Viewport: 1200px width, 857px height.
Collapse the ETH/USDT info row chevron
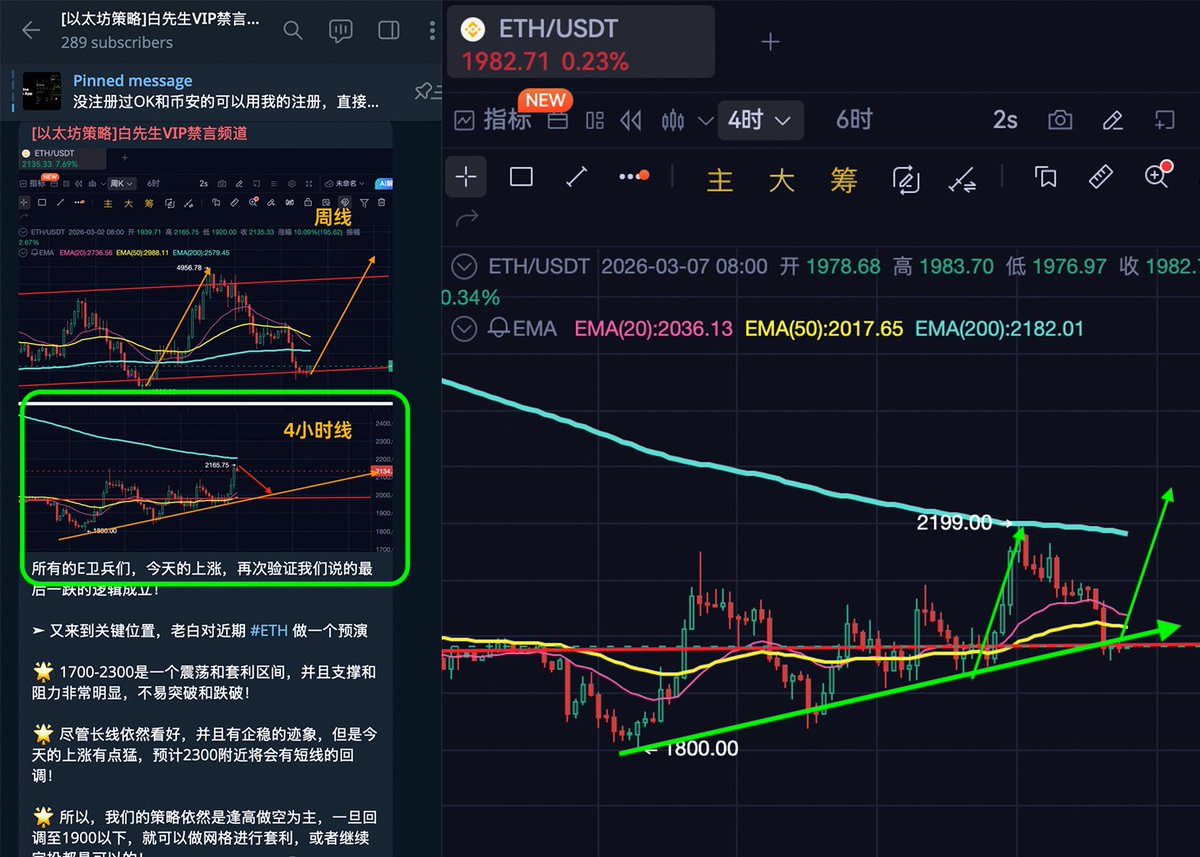pyautogui.click(x=464, y=267)
